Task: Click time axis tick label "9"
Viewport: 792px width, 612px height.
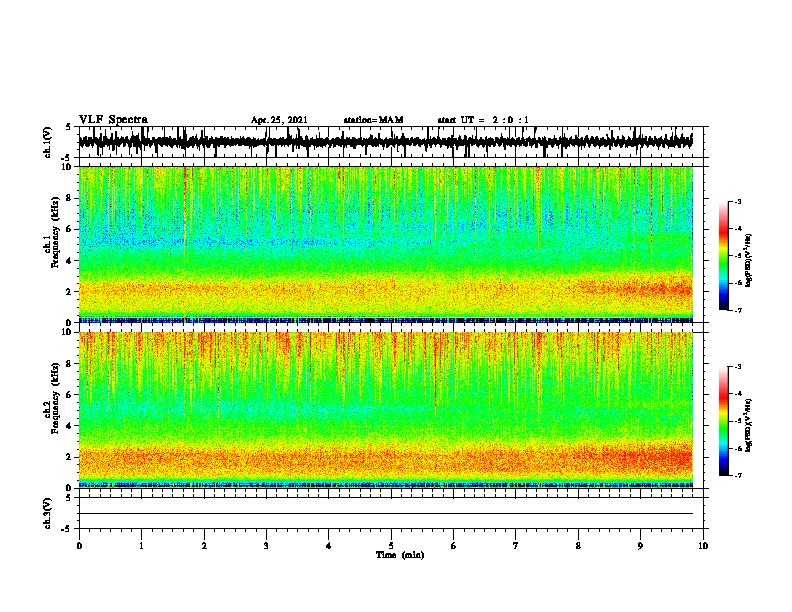Action: pos(640,546)
